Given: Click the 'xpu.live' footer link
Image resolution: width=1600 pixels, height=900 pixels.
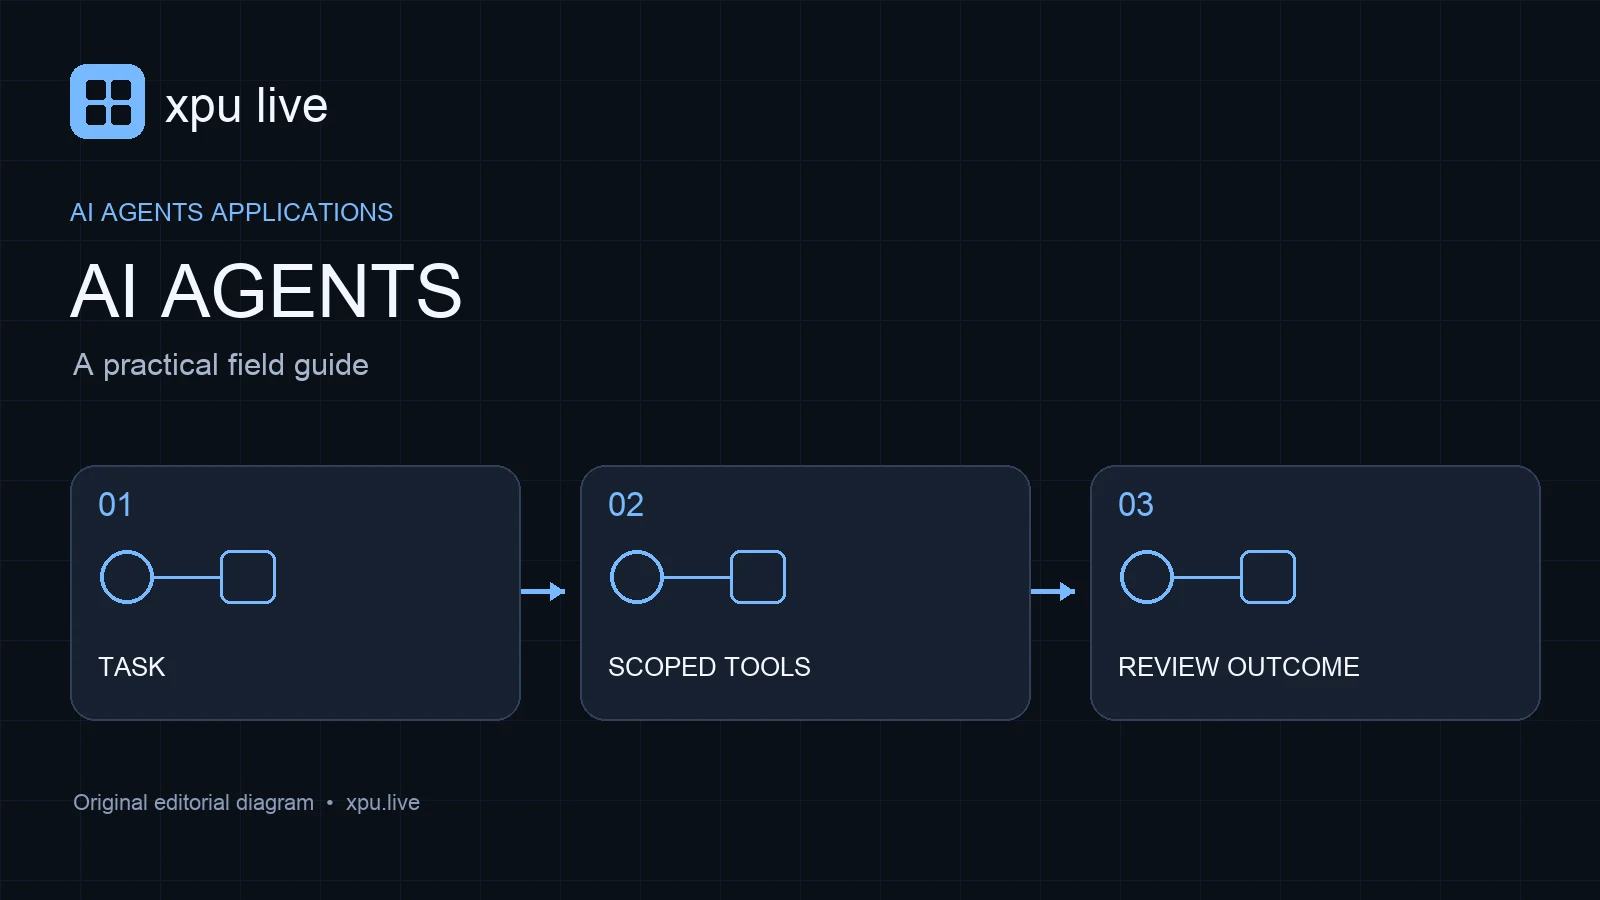Looking at the screenshot, I should pos(383,803).
